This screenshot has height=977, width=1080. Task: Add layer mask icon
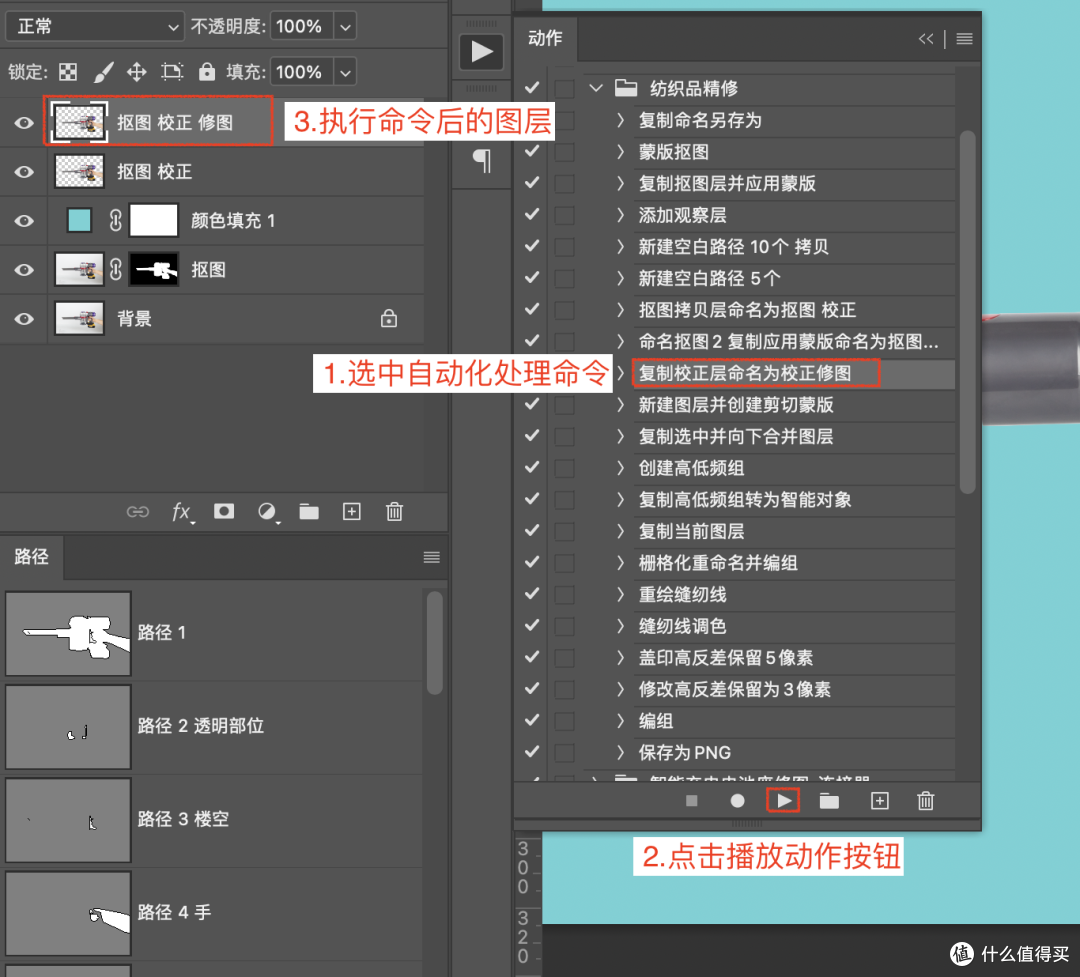[x=224, y=511]
